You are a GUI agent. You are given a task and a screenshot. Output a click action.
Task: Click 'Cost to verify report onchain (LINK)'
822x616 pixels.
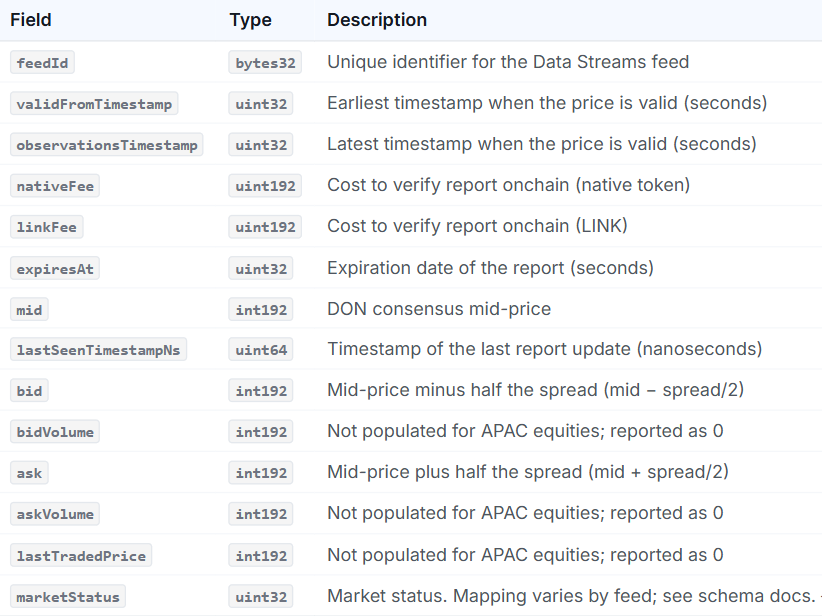[x=478, y=226]
